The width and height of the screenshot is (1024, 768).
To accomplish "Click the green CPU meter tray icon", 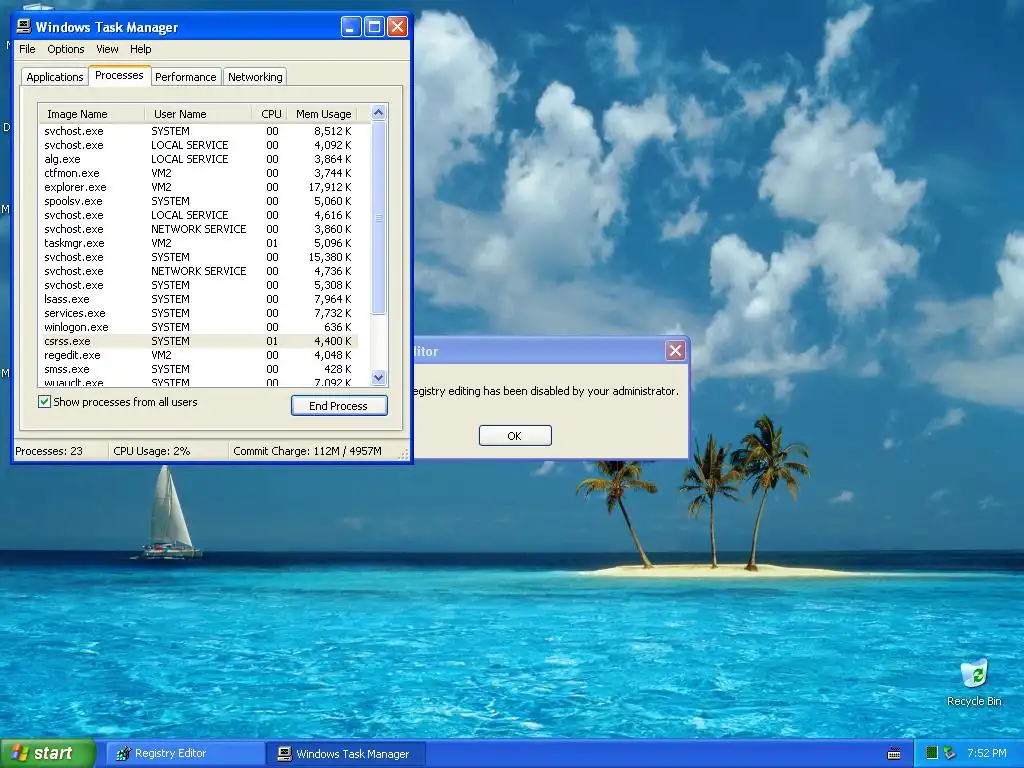I will tap(932, 753).
